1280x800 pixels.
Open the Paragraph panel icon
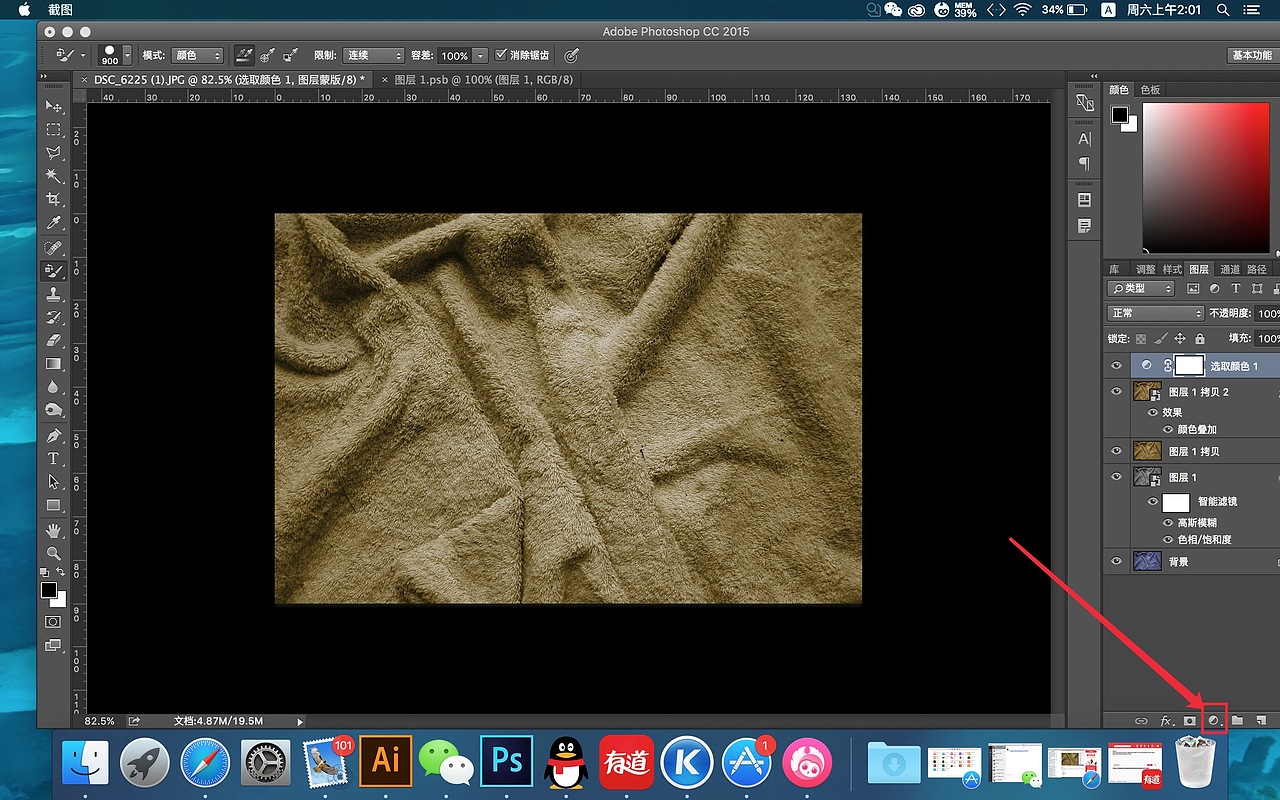(x=1084, y=163)
